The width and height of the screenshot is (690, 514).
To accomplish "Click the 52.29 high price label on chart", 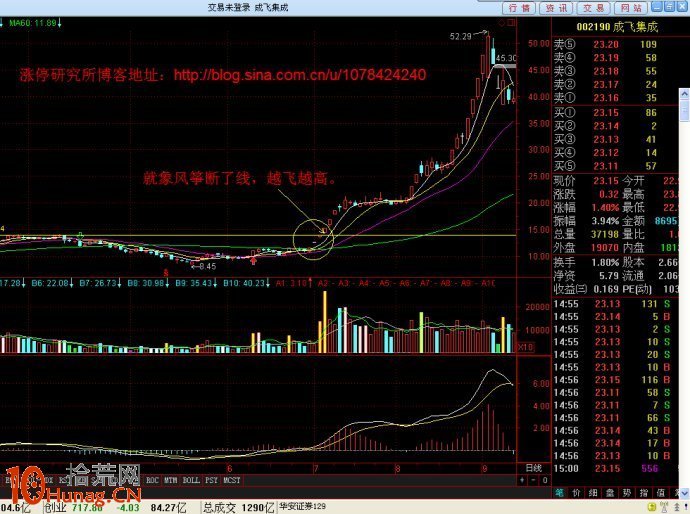I will [x=460, y=36].
